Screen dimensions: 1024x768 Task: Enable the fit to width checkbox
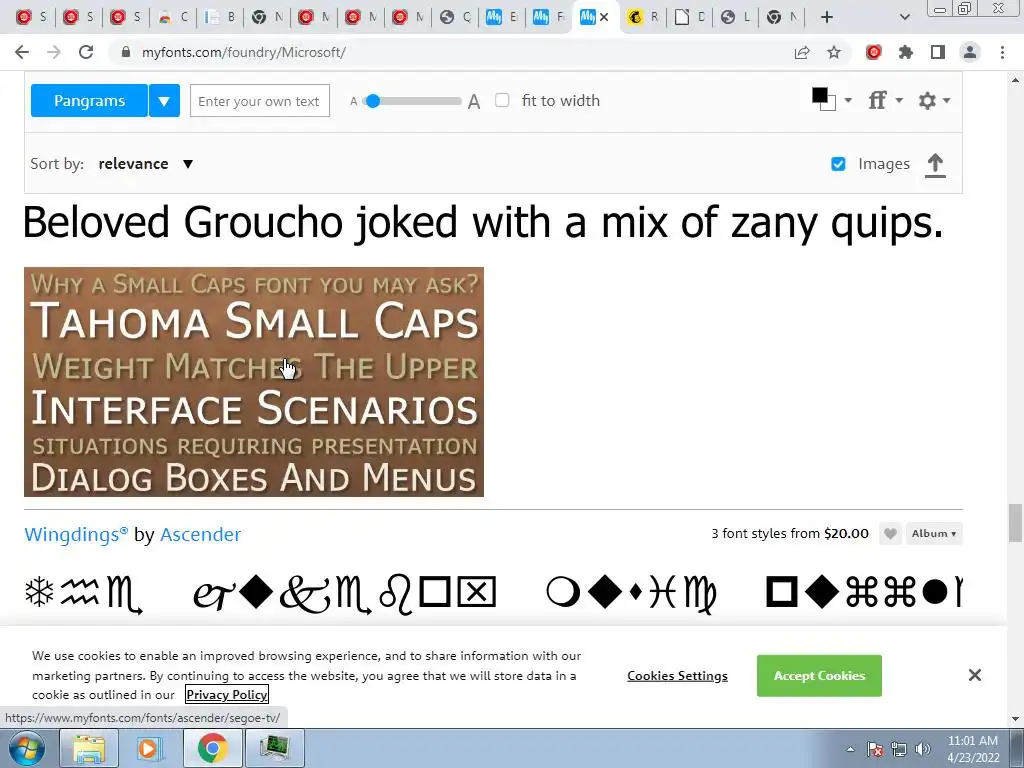pyautogui.click(x=502, y=101)
